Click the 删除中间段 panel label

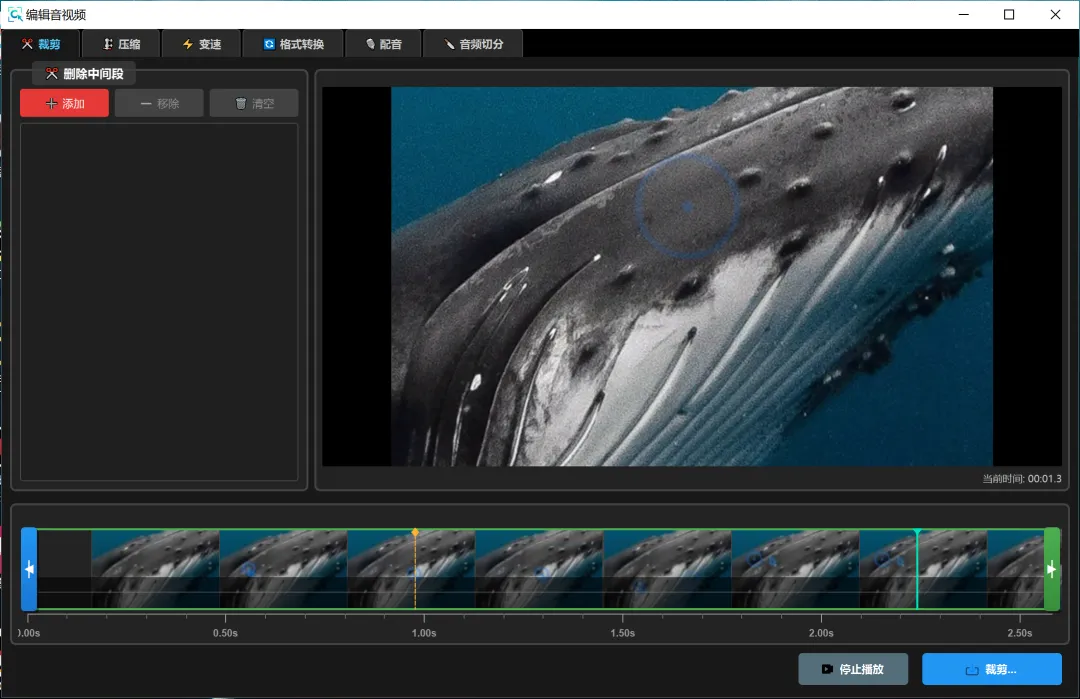(84, 74)
